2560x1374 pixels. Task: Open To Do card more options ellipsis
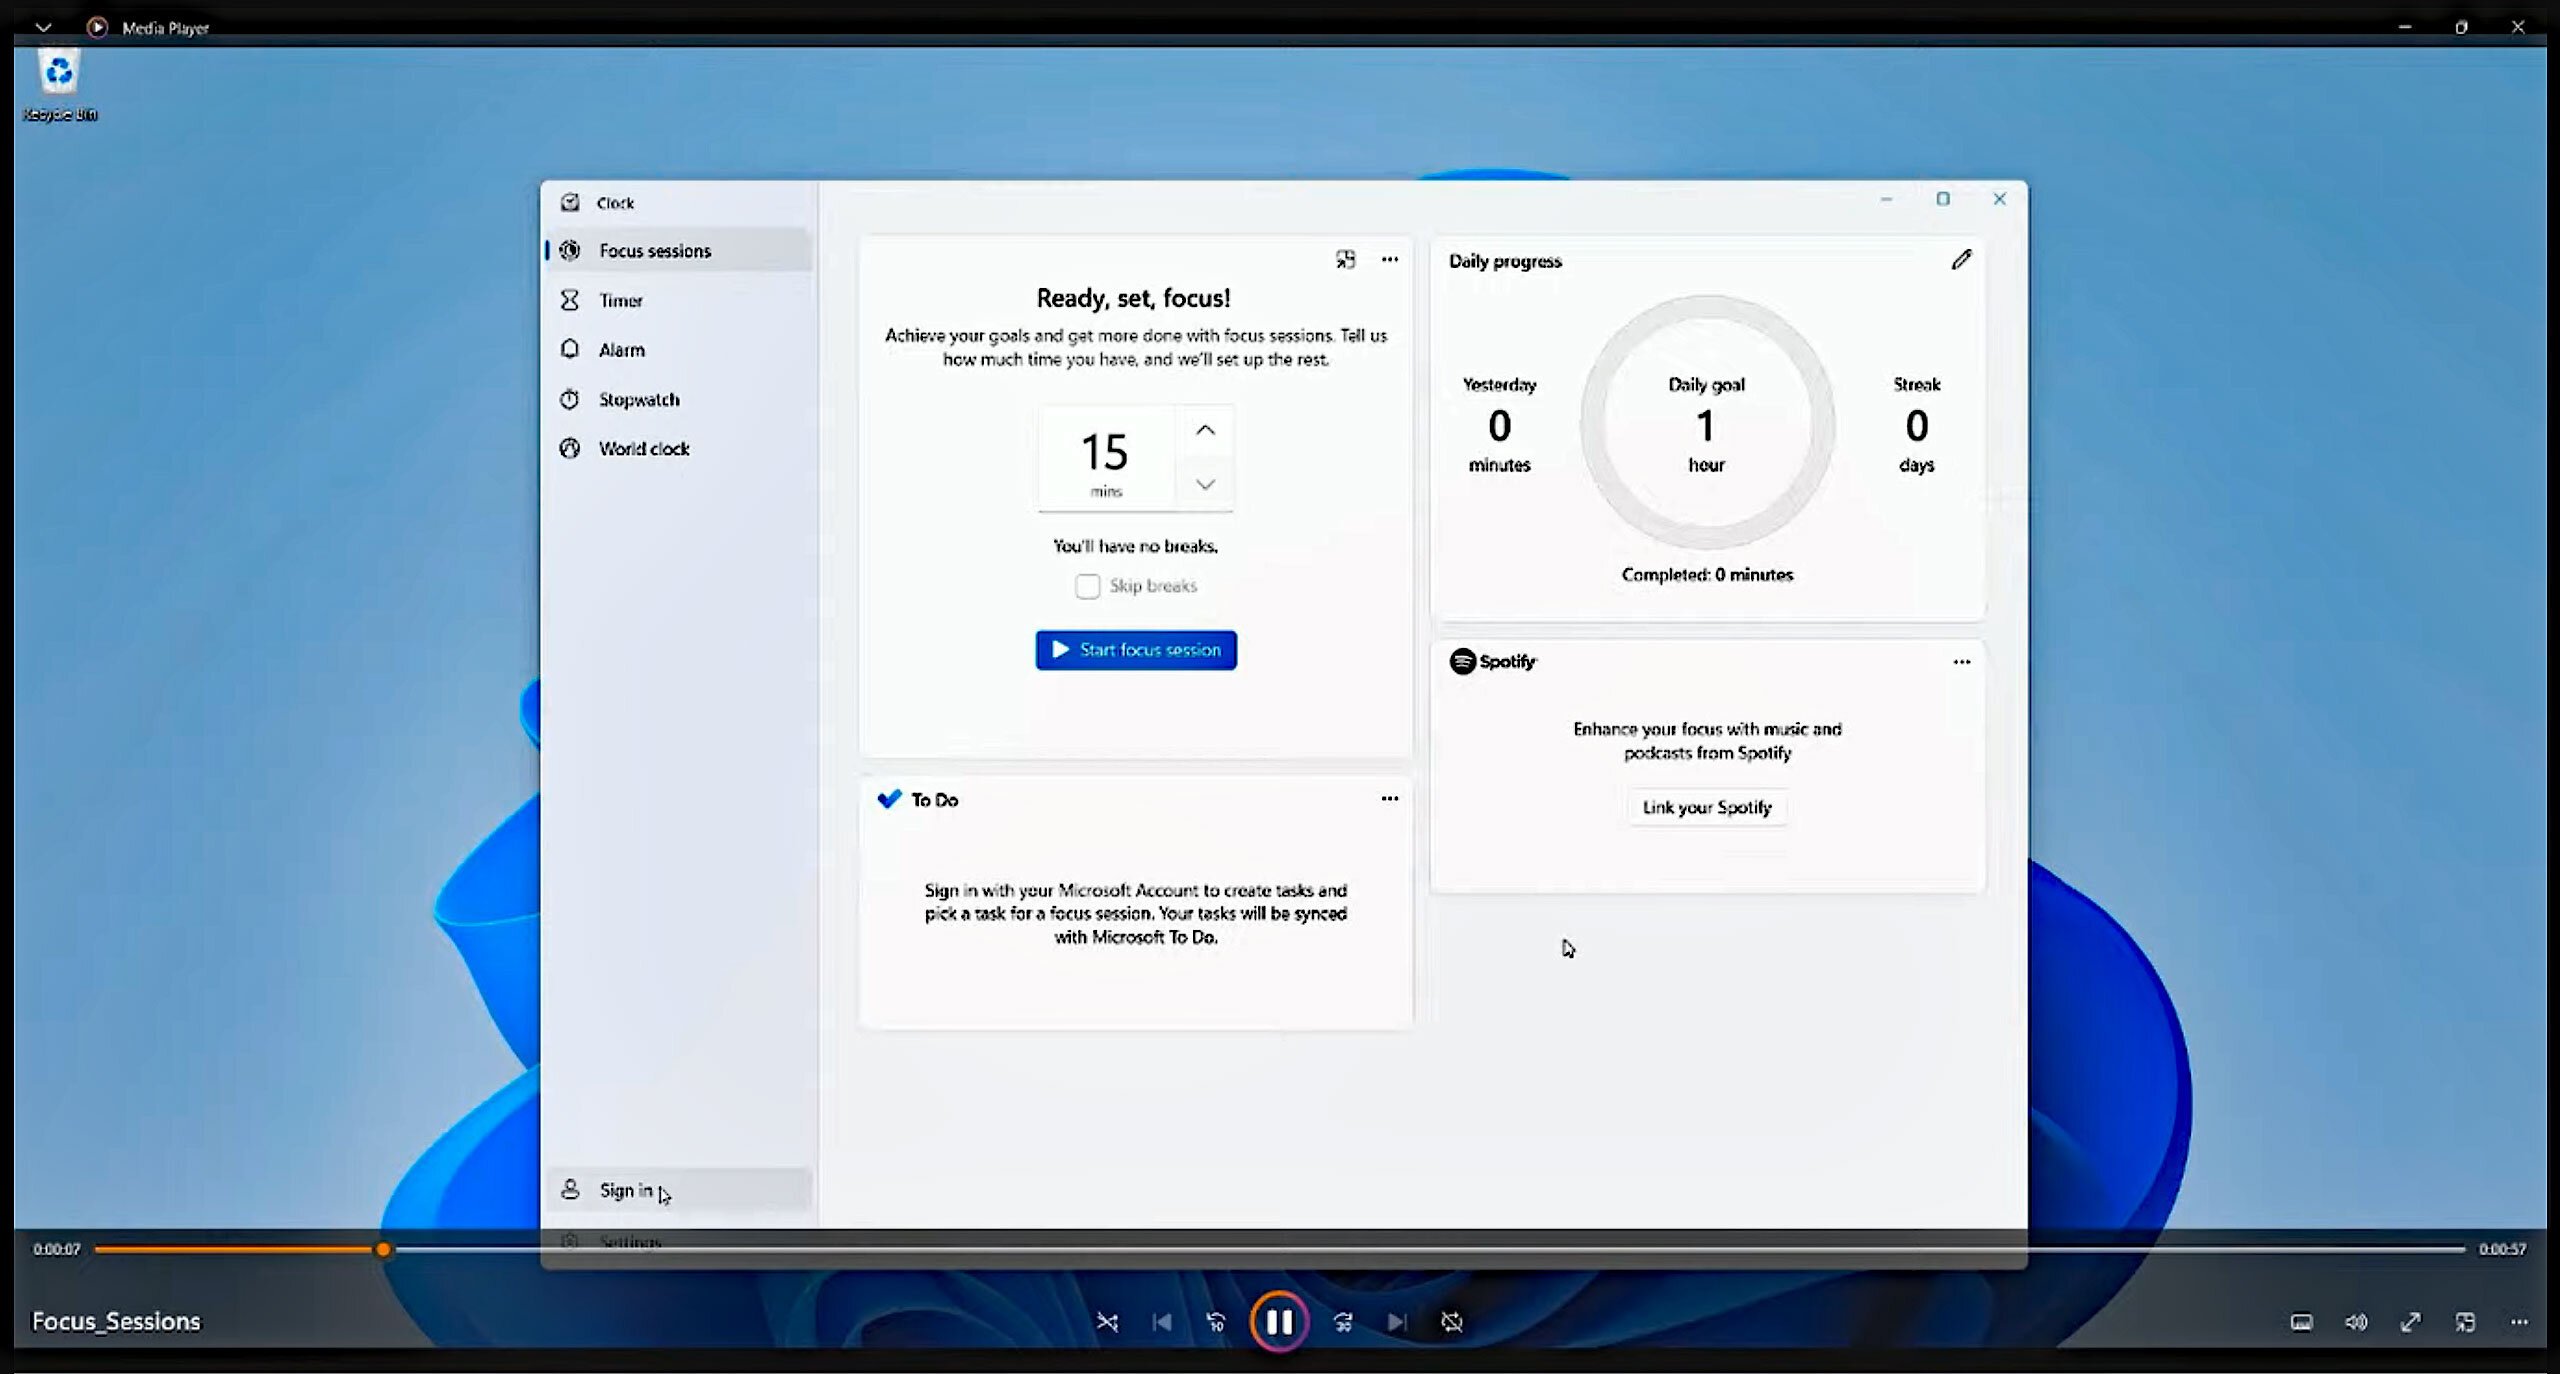click(1390, 798)
